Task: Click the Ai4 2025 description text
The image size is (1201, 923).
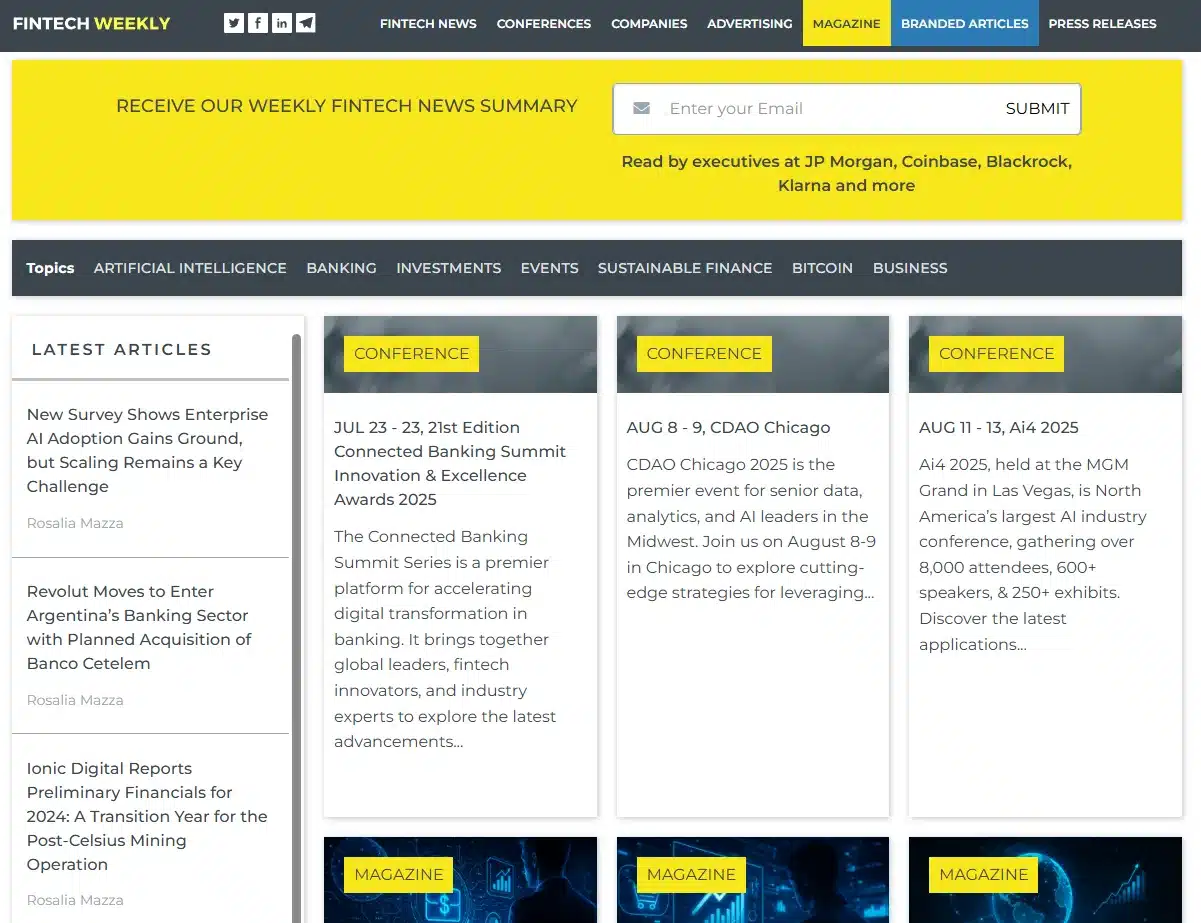Action: click(1032, 554)
